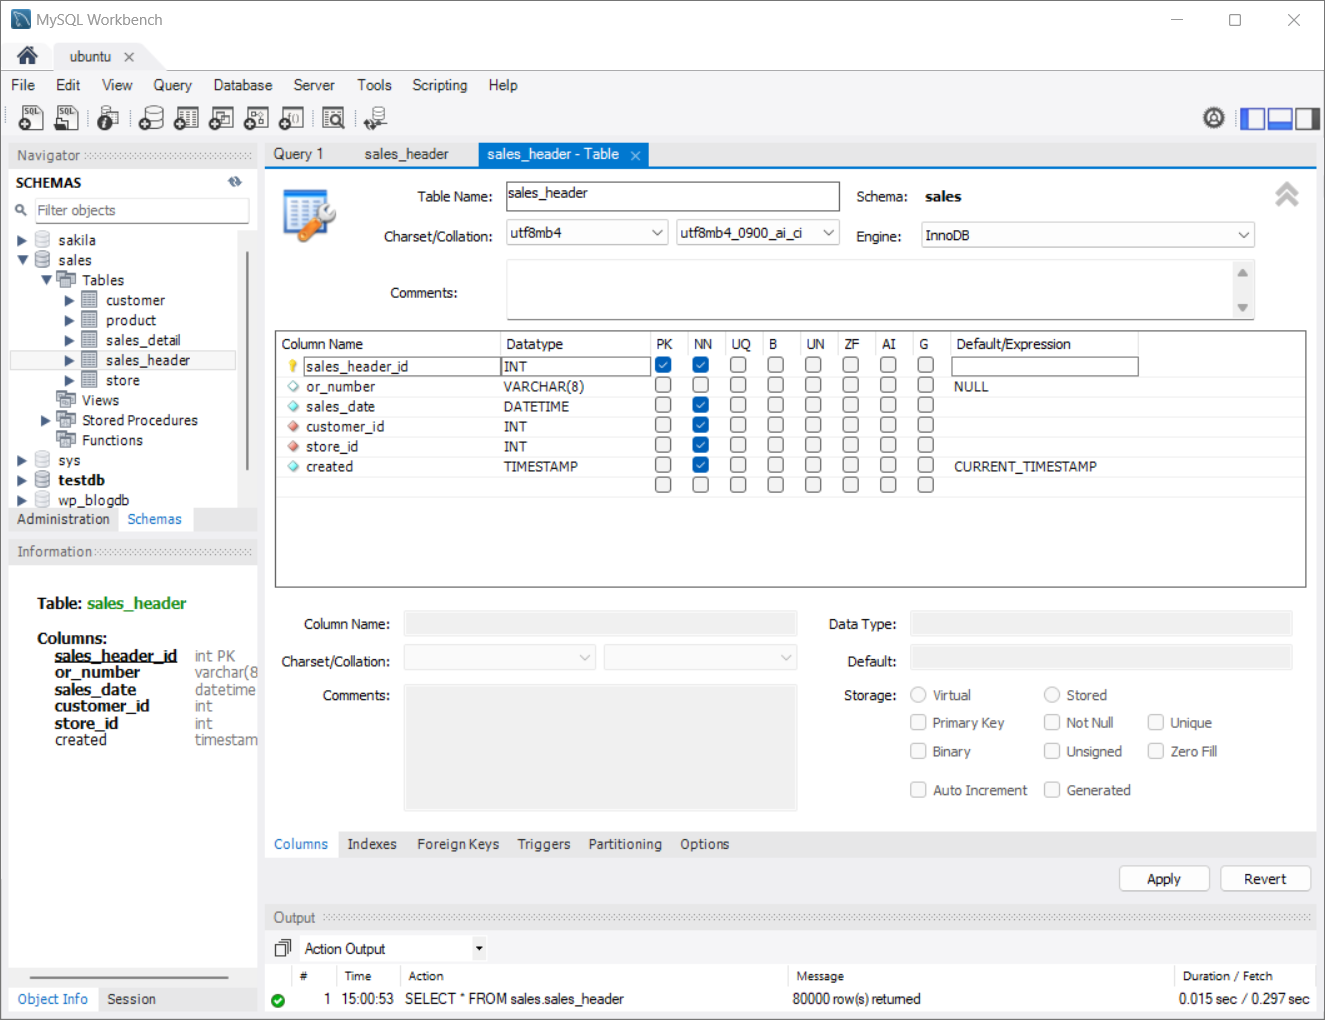Click output copy icon beside Action Output
The image size is (1325, 1020).
283,948
